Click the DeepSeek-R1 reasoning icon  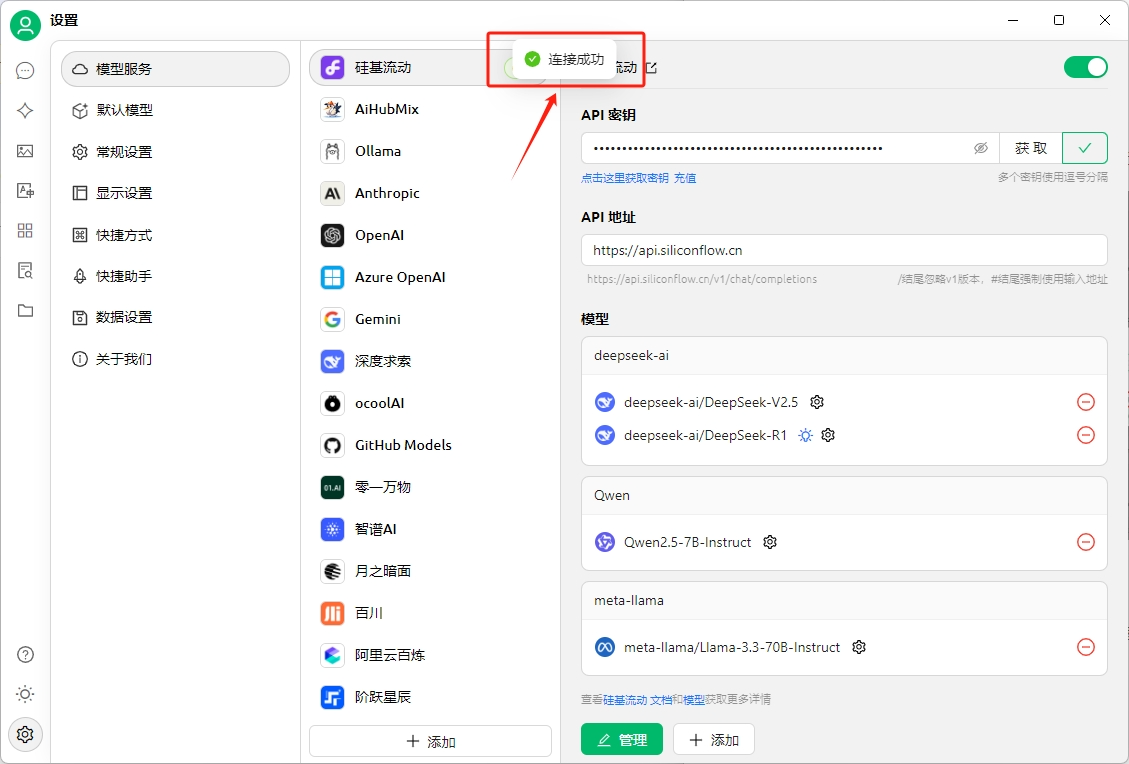coord(805,435)
